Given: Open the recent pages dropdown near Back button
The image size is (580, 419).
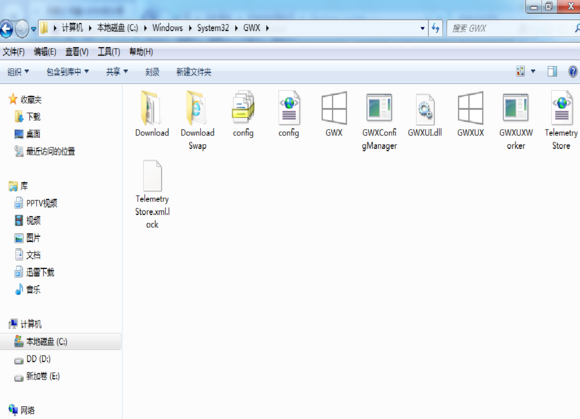Looking at the screenshot, I should (33, 28).
